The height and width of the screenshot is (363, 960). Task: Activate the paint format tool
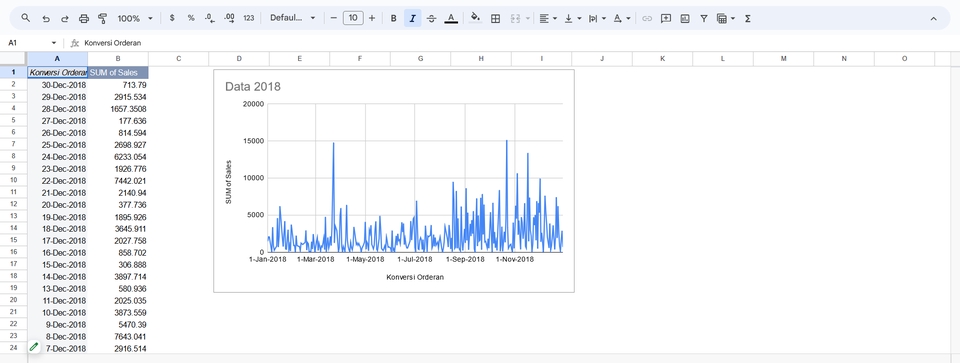click(x=103, y=18)
